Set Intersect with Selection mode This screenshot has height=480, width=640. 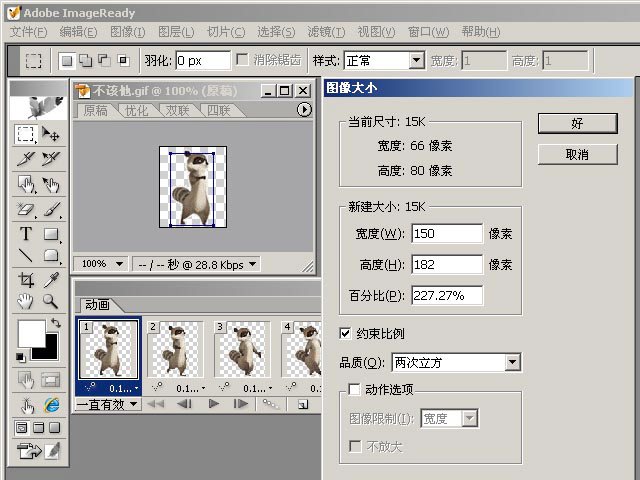(x=123, y=61)
